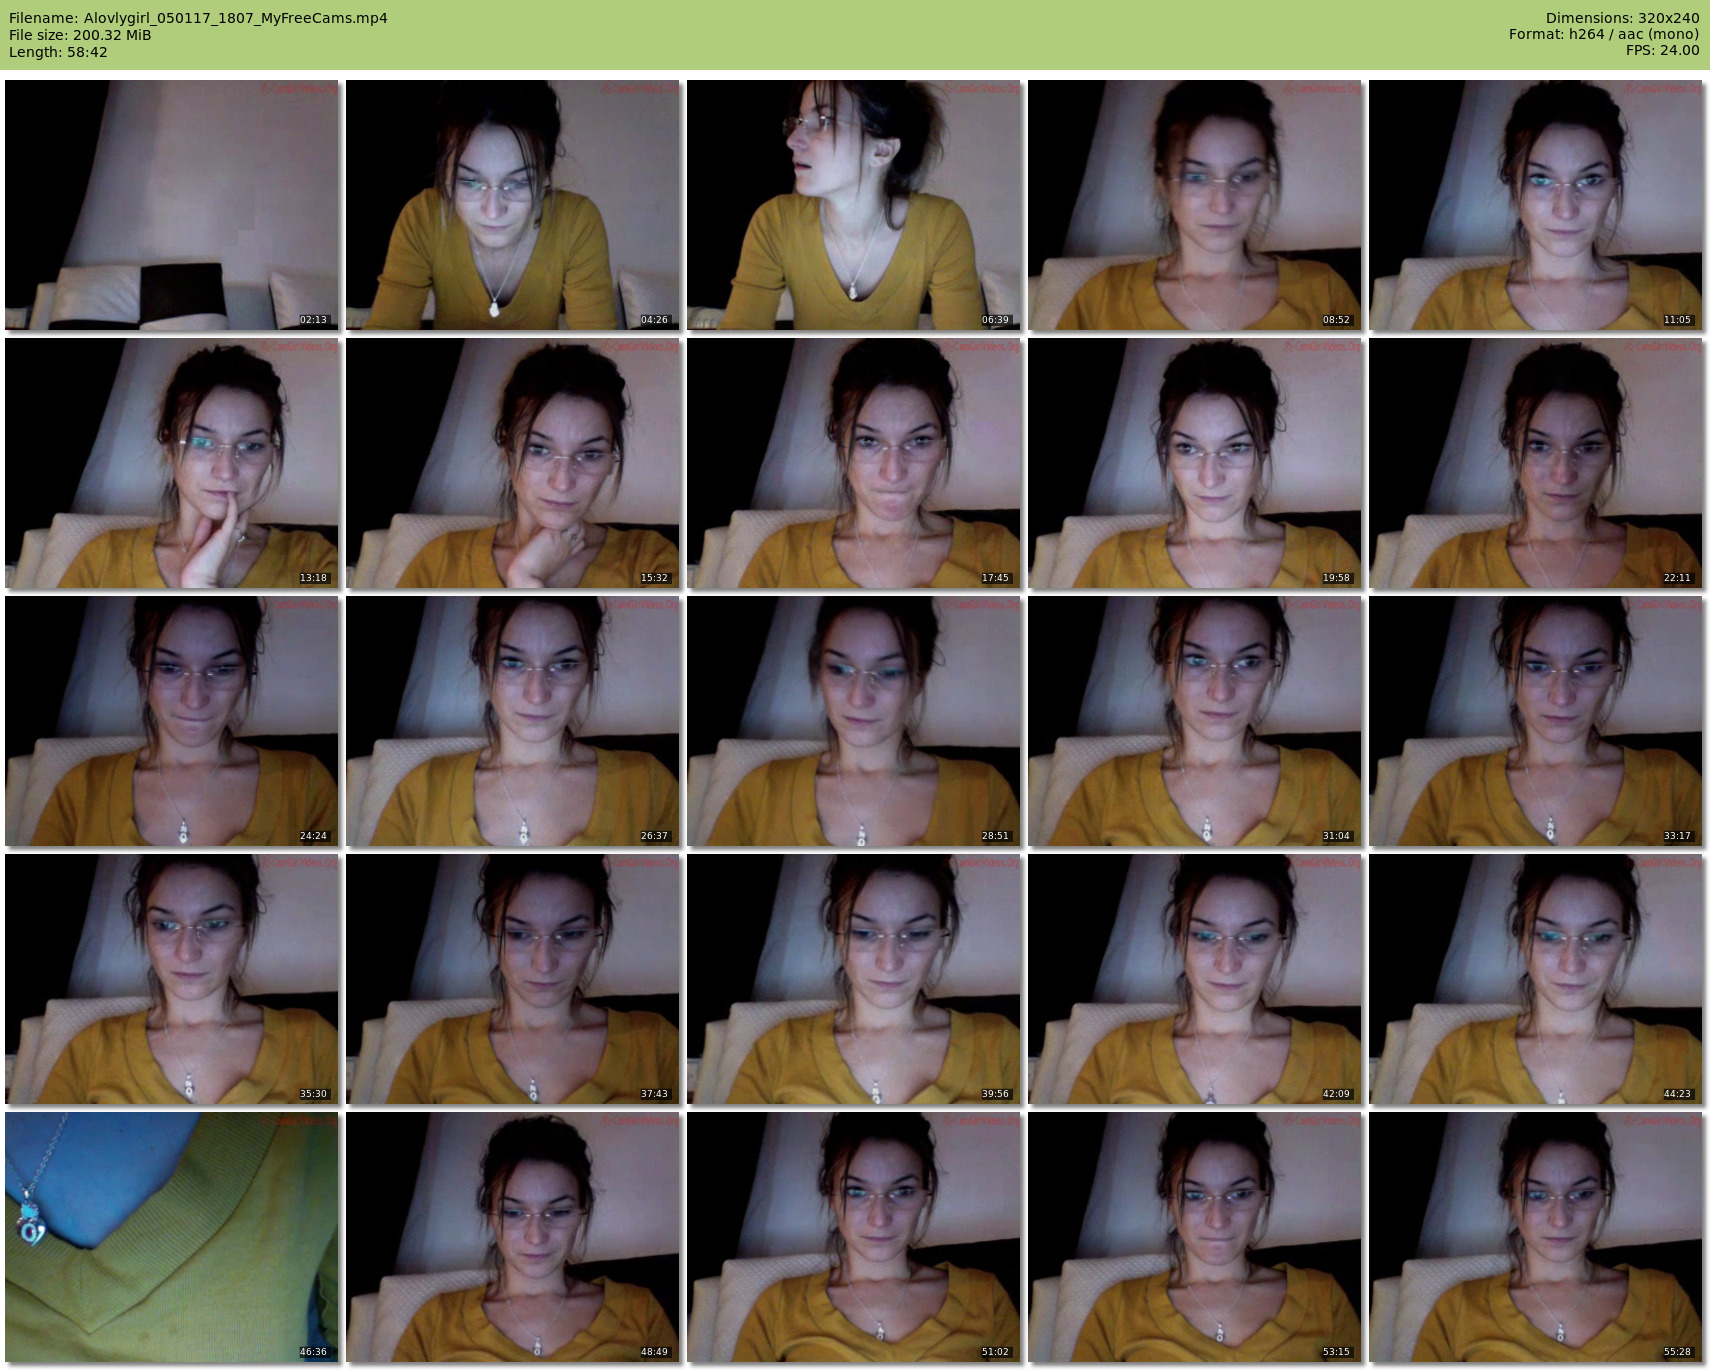1710x1370 pixels.
Task: Click the frame at 15:32
Action: (x=513, y=463)
